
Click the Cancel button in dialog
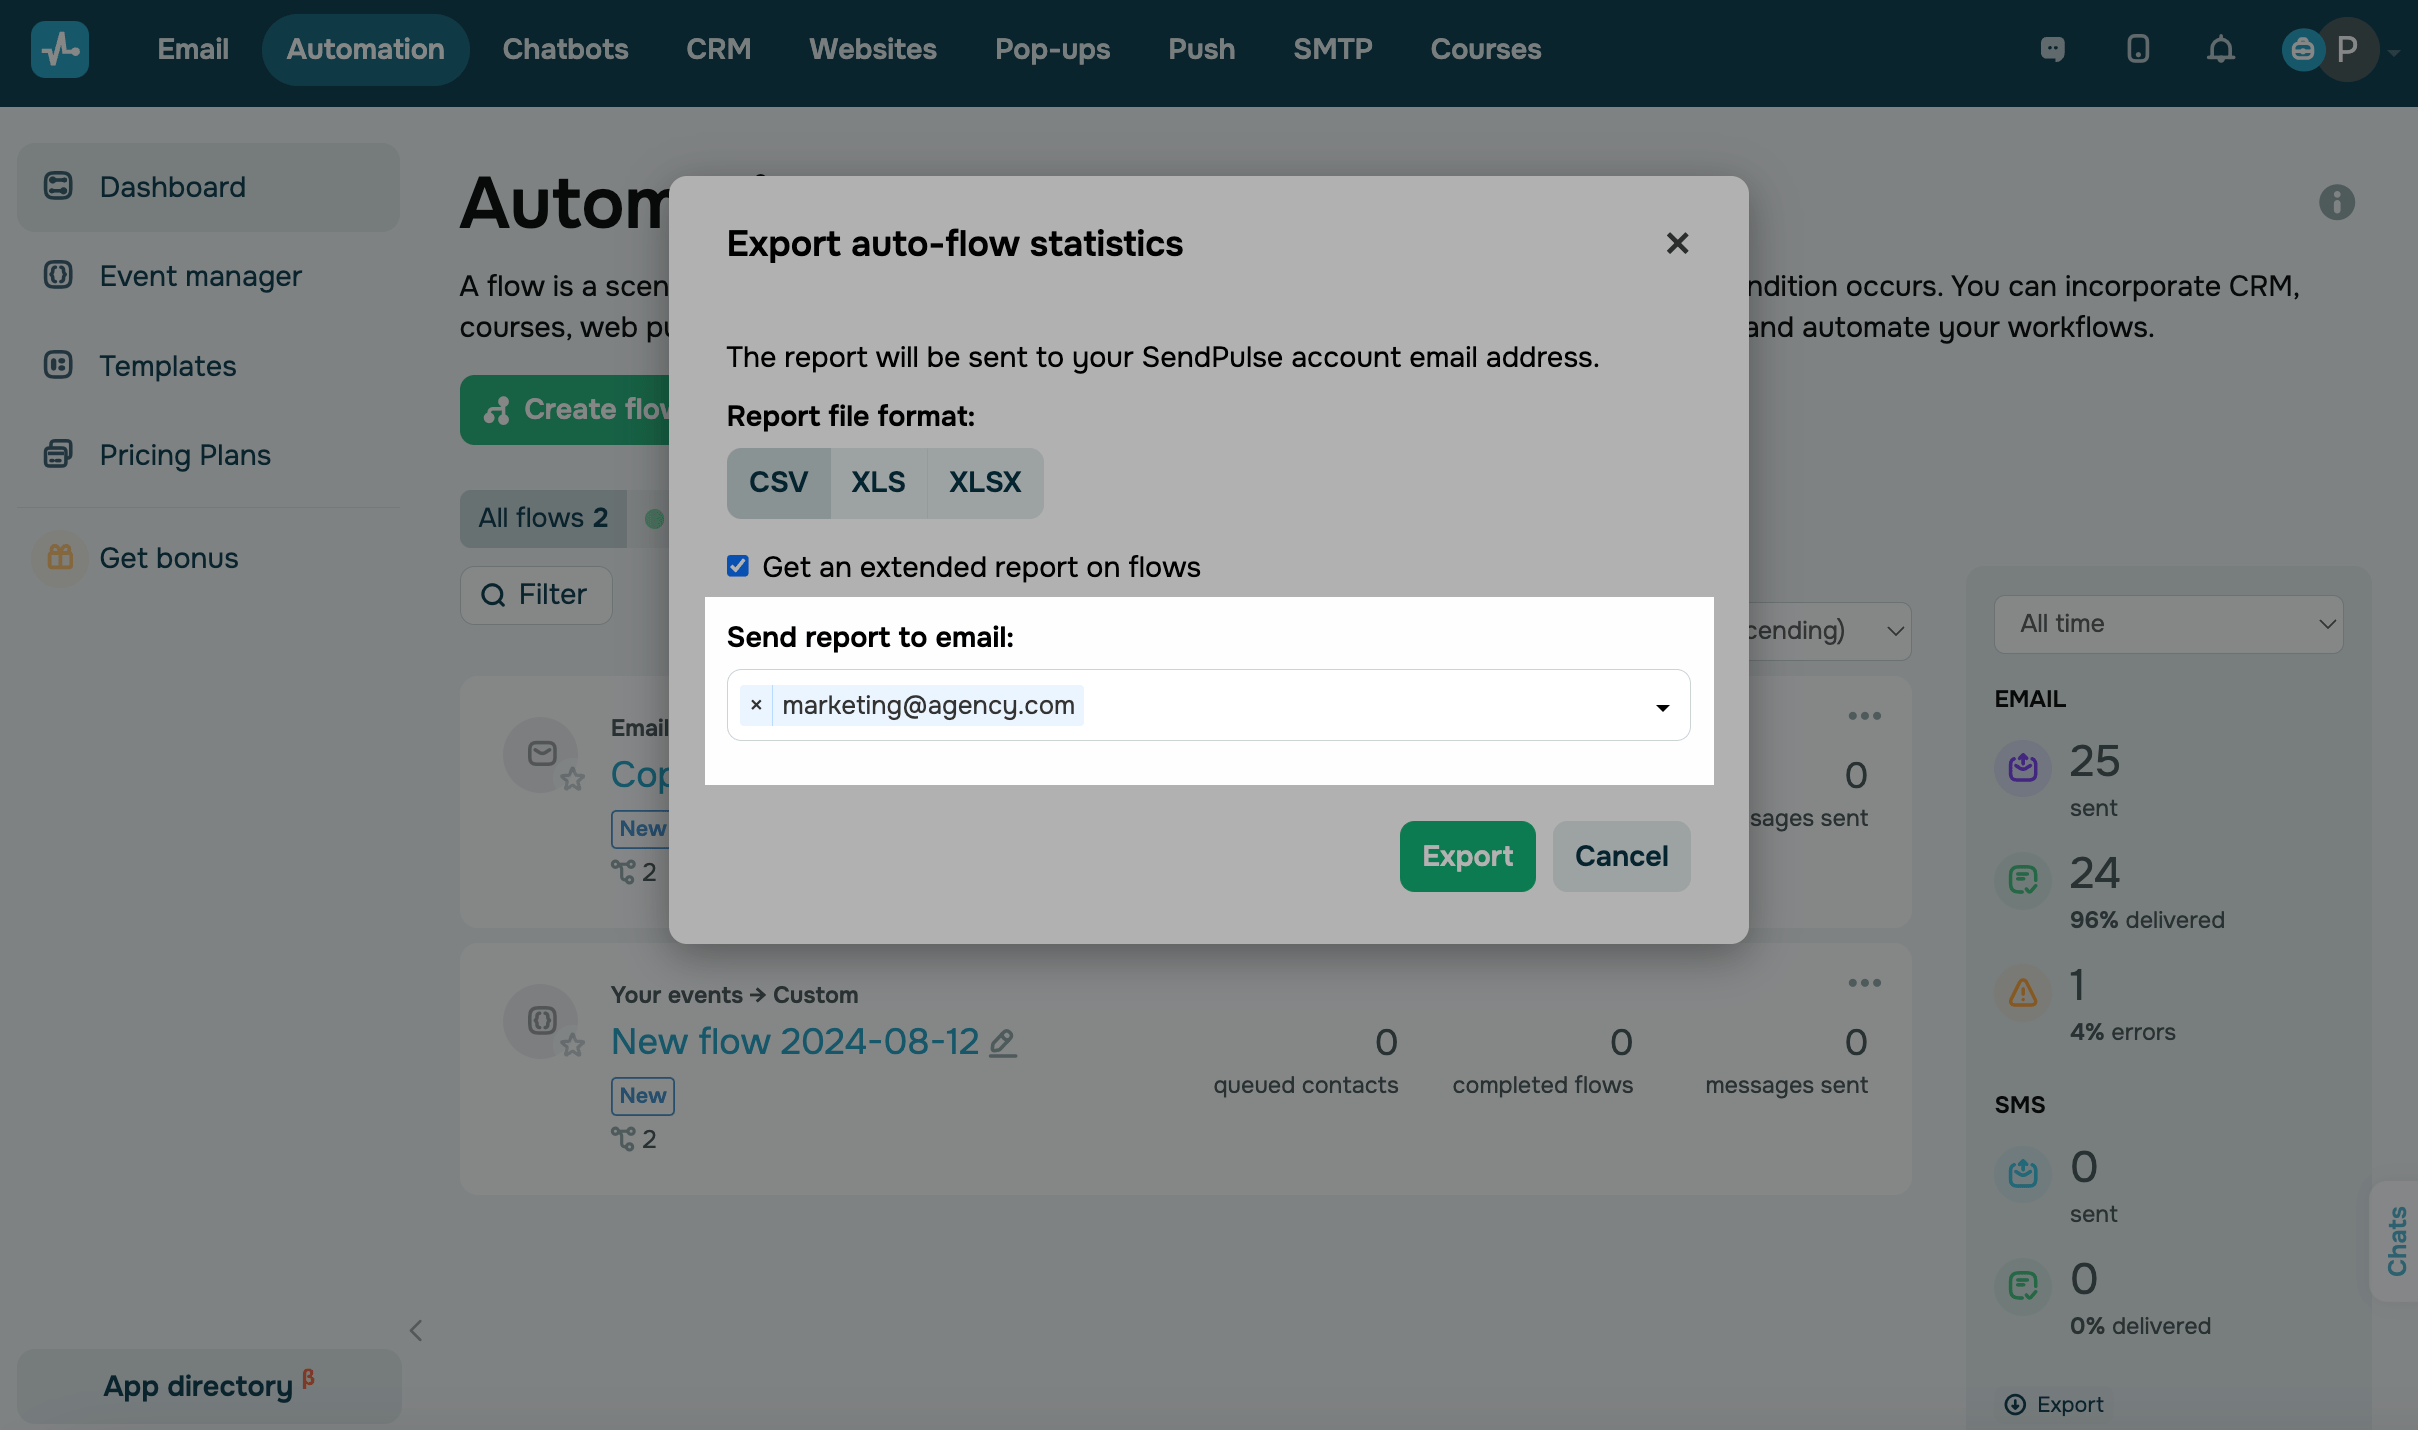point(1621,856)
